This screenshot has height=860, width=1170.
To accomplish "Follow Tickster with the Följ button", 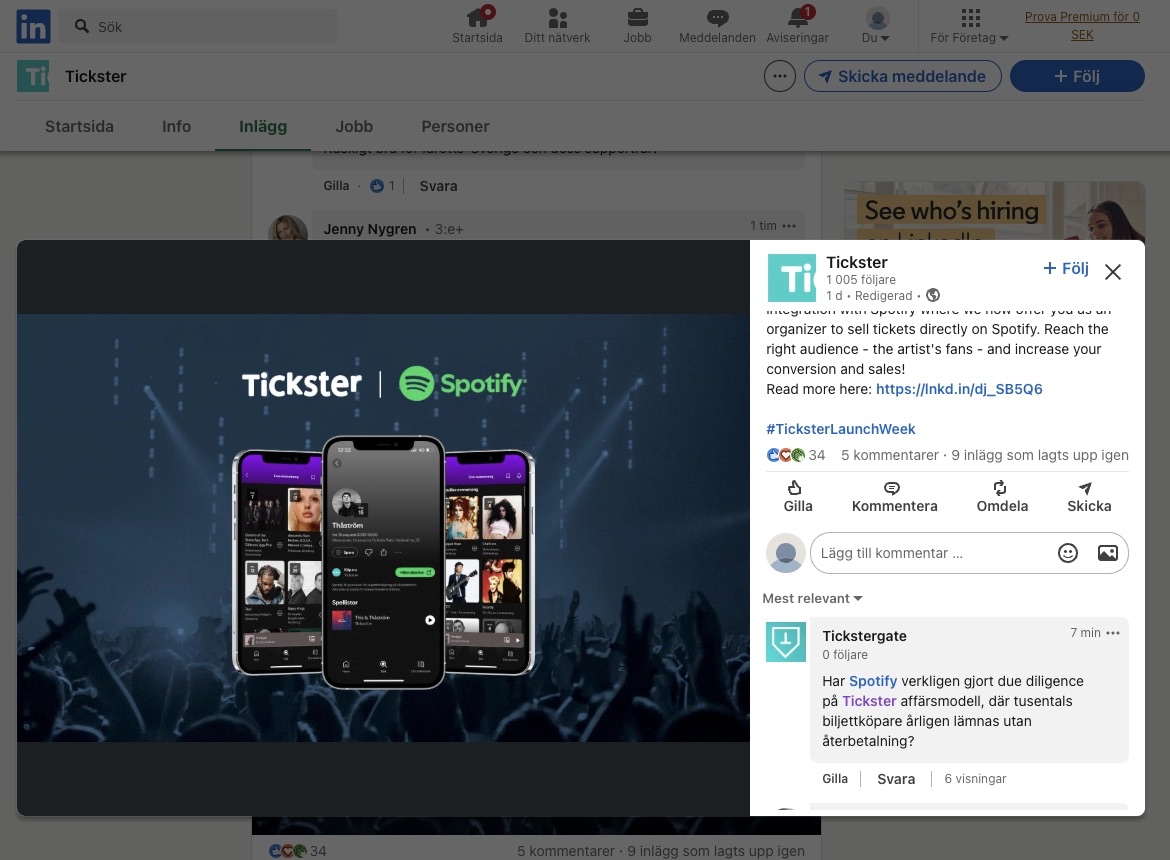I will pyautogui.click(x=1065, y=268).
